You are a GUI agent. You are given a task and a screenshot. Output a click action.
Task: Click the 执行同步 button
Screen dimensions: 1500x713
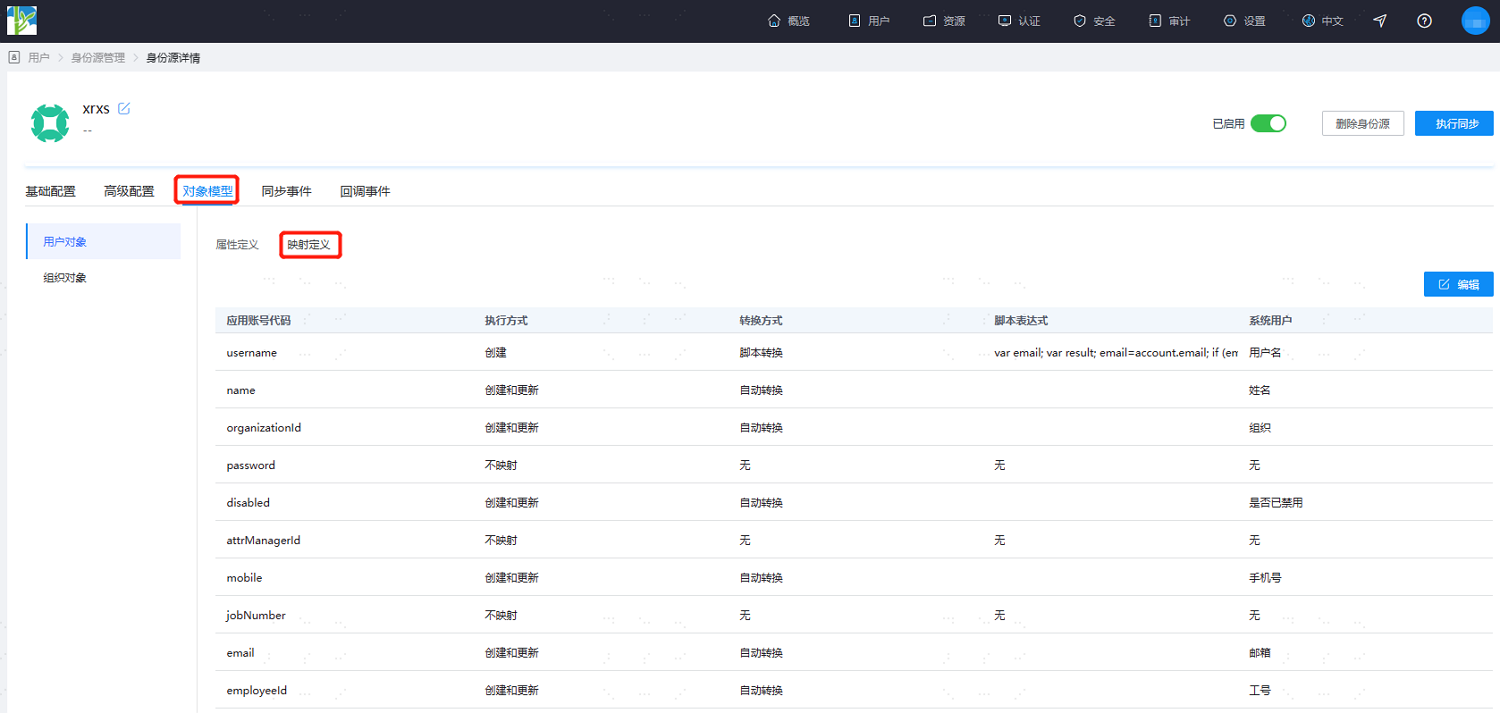(1454, 124)
